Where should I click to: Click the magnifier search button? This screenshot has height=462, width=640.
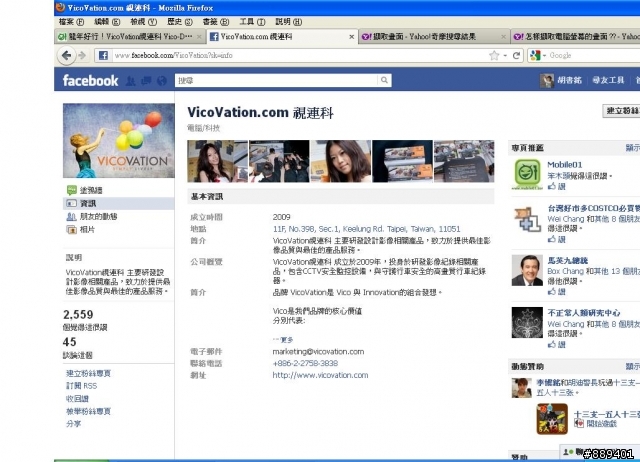(384, 80)
